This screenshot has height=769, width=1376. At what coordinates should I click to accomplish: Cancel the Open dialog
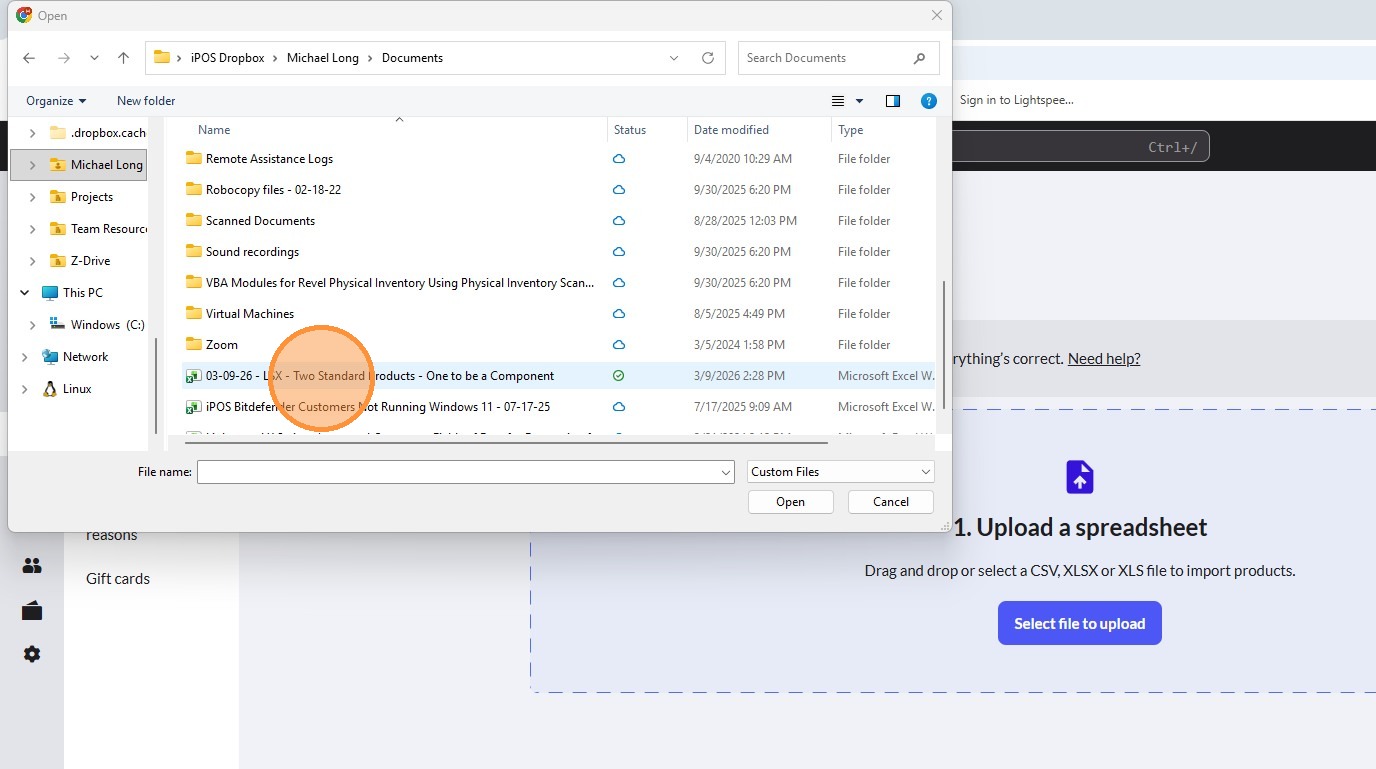tap(890, 502)
